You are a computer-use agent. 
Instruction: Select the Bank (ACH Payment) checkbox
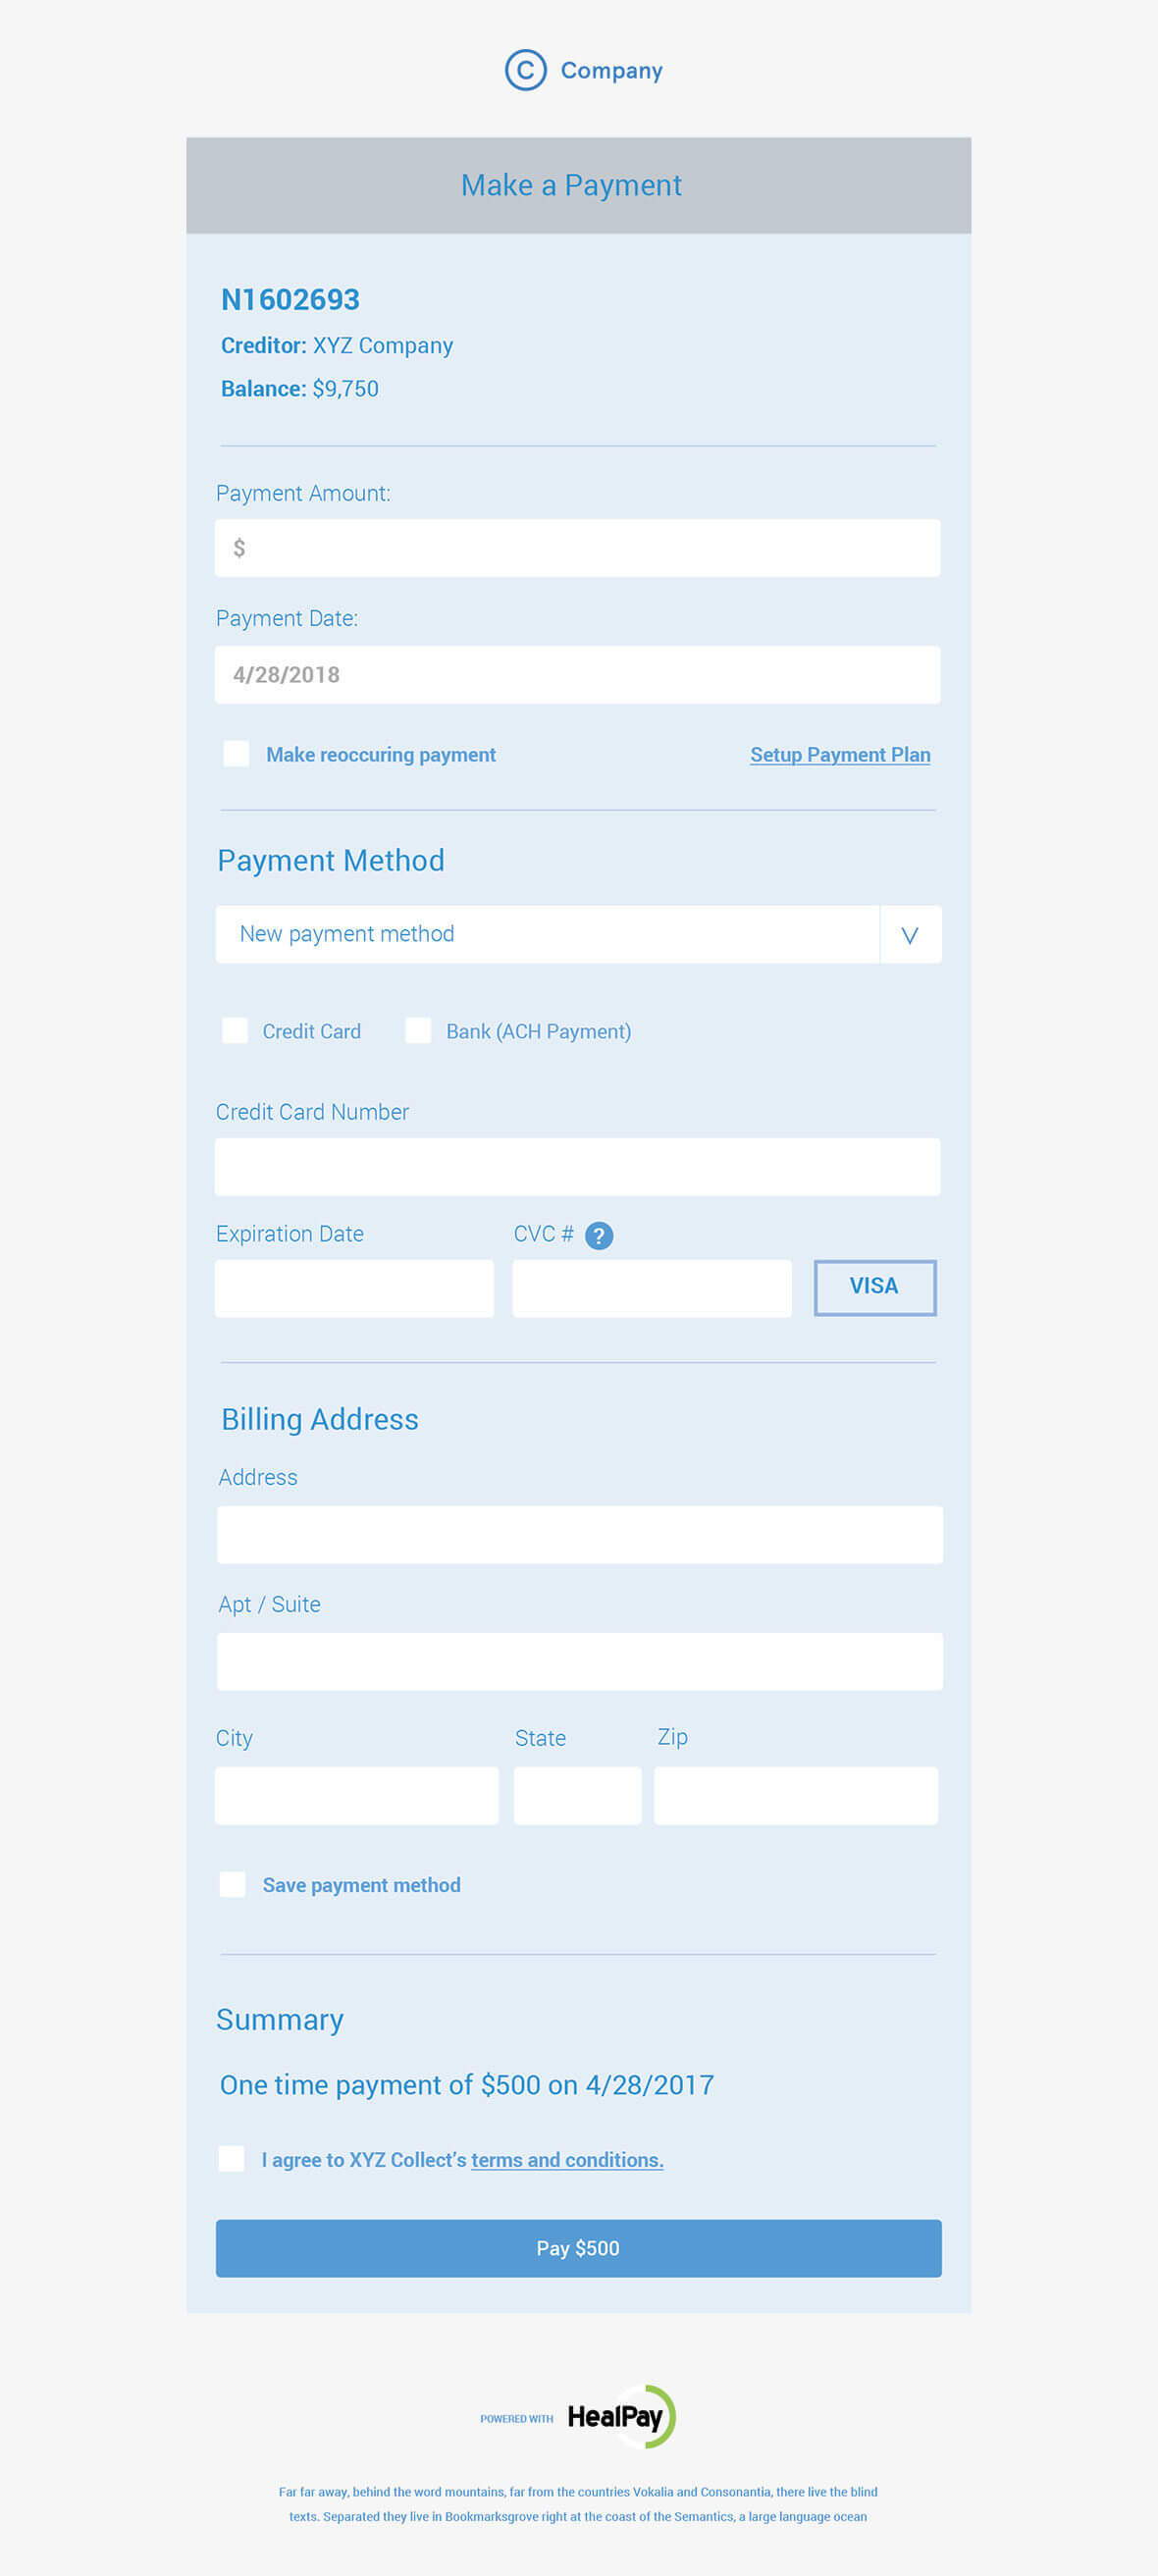click(x=418, y=1030)
